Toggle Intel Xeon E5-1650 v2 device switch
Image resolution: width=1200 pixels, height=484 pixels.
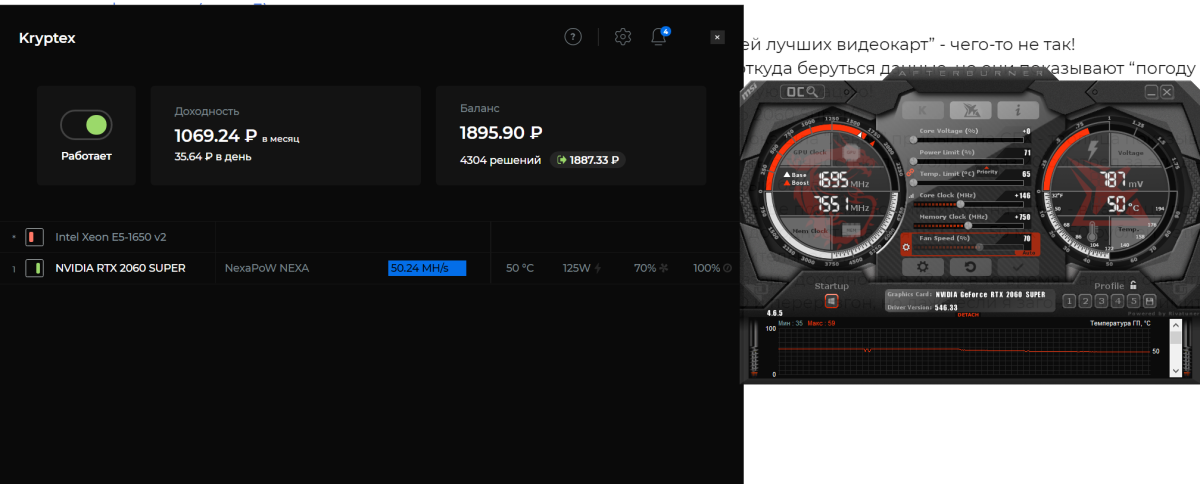click(x=33, y=237)
